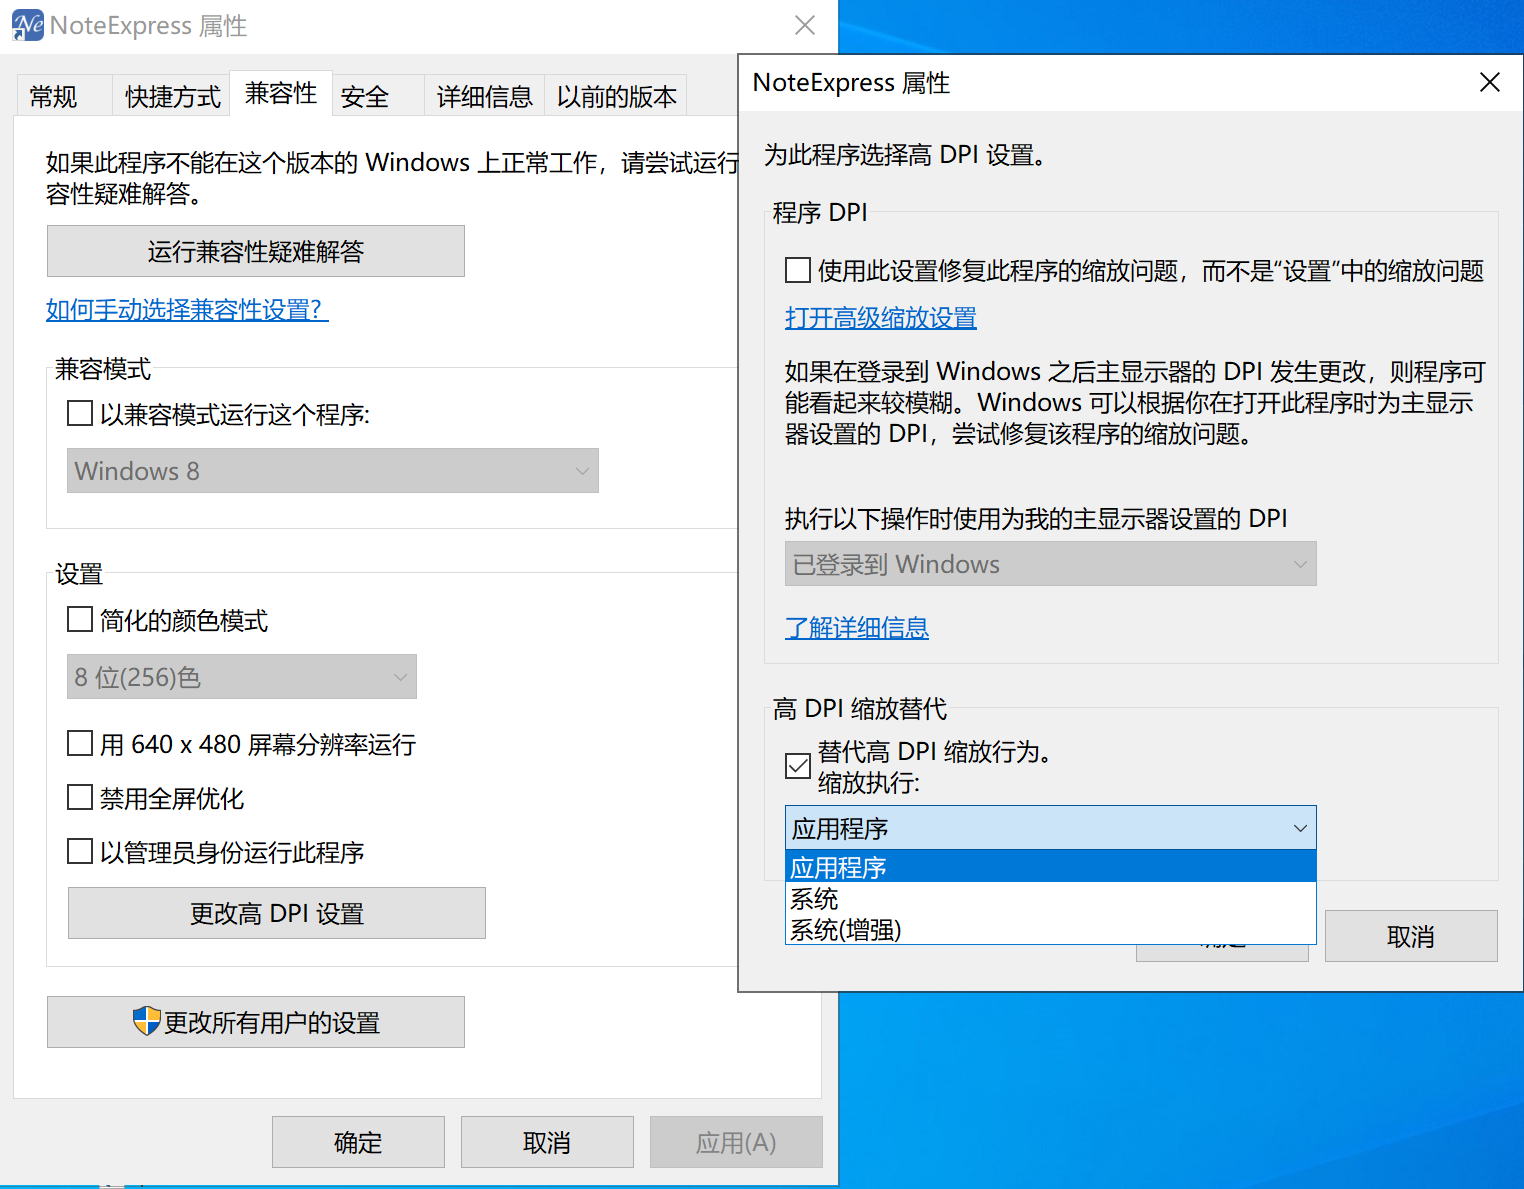
Task: Click 取消 in the DPI dialog
Action: click(1411, 936)
